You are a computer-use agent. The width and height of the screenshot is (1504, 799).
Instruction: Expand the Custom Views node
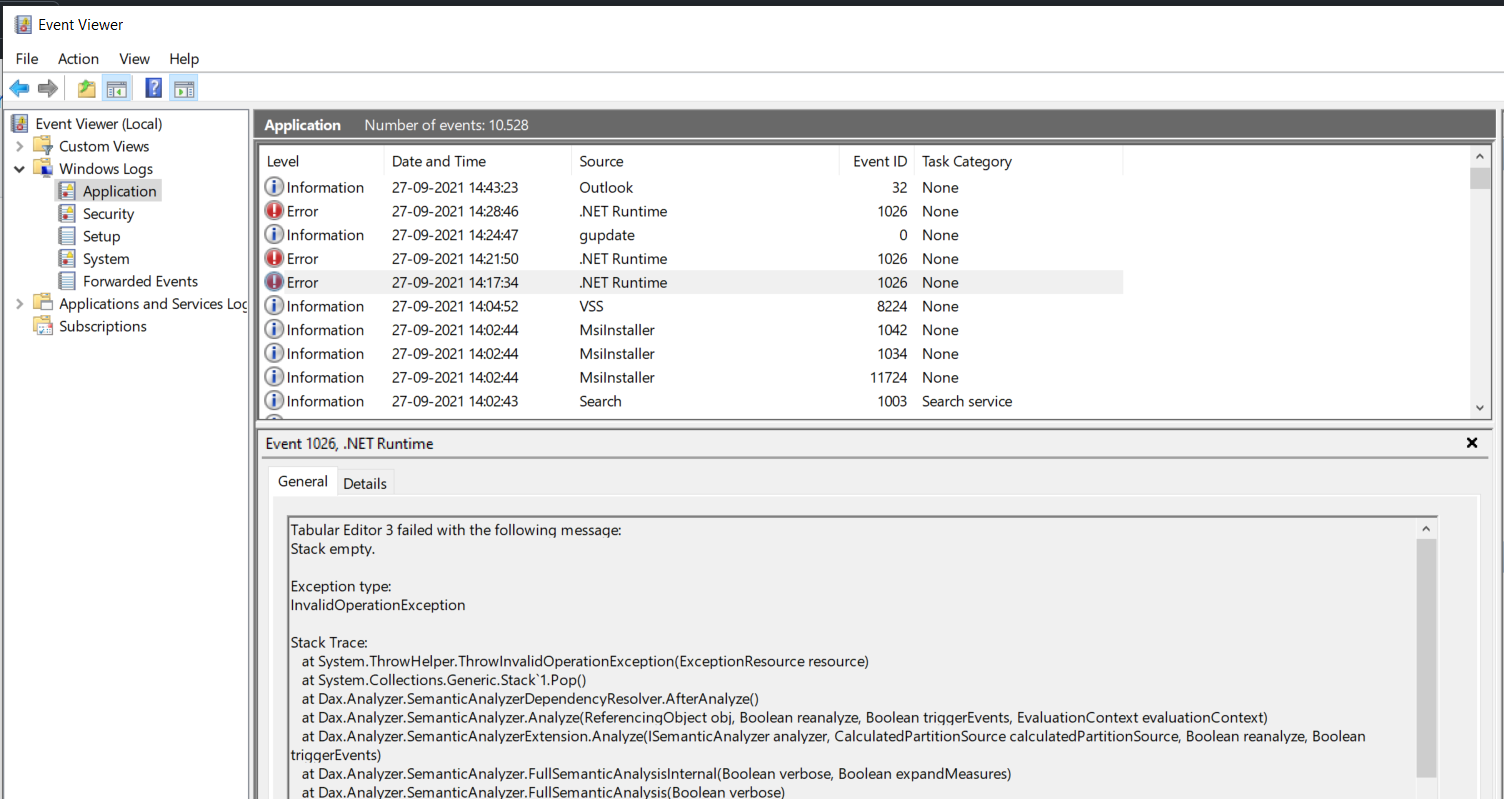click(20, 146)
